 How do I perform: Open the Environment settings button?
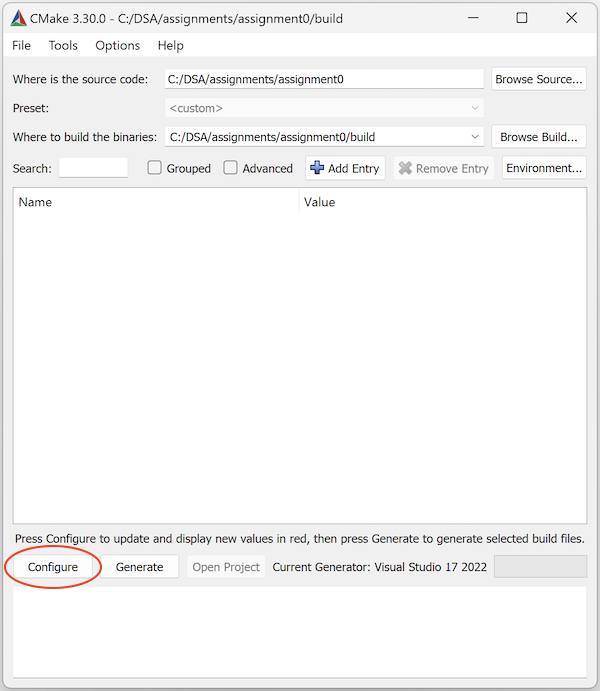544,168
